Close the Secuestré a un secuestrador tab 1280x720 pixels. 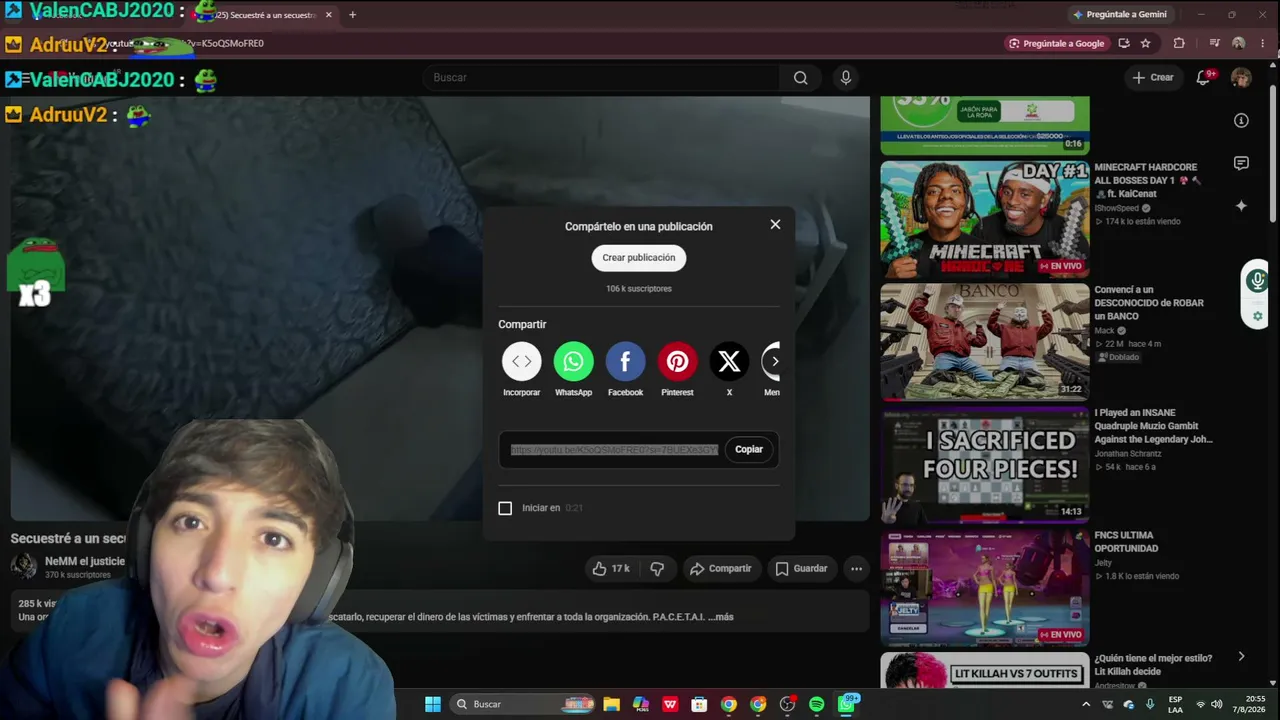(328, 15)
